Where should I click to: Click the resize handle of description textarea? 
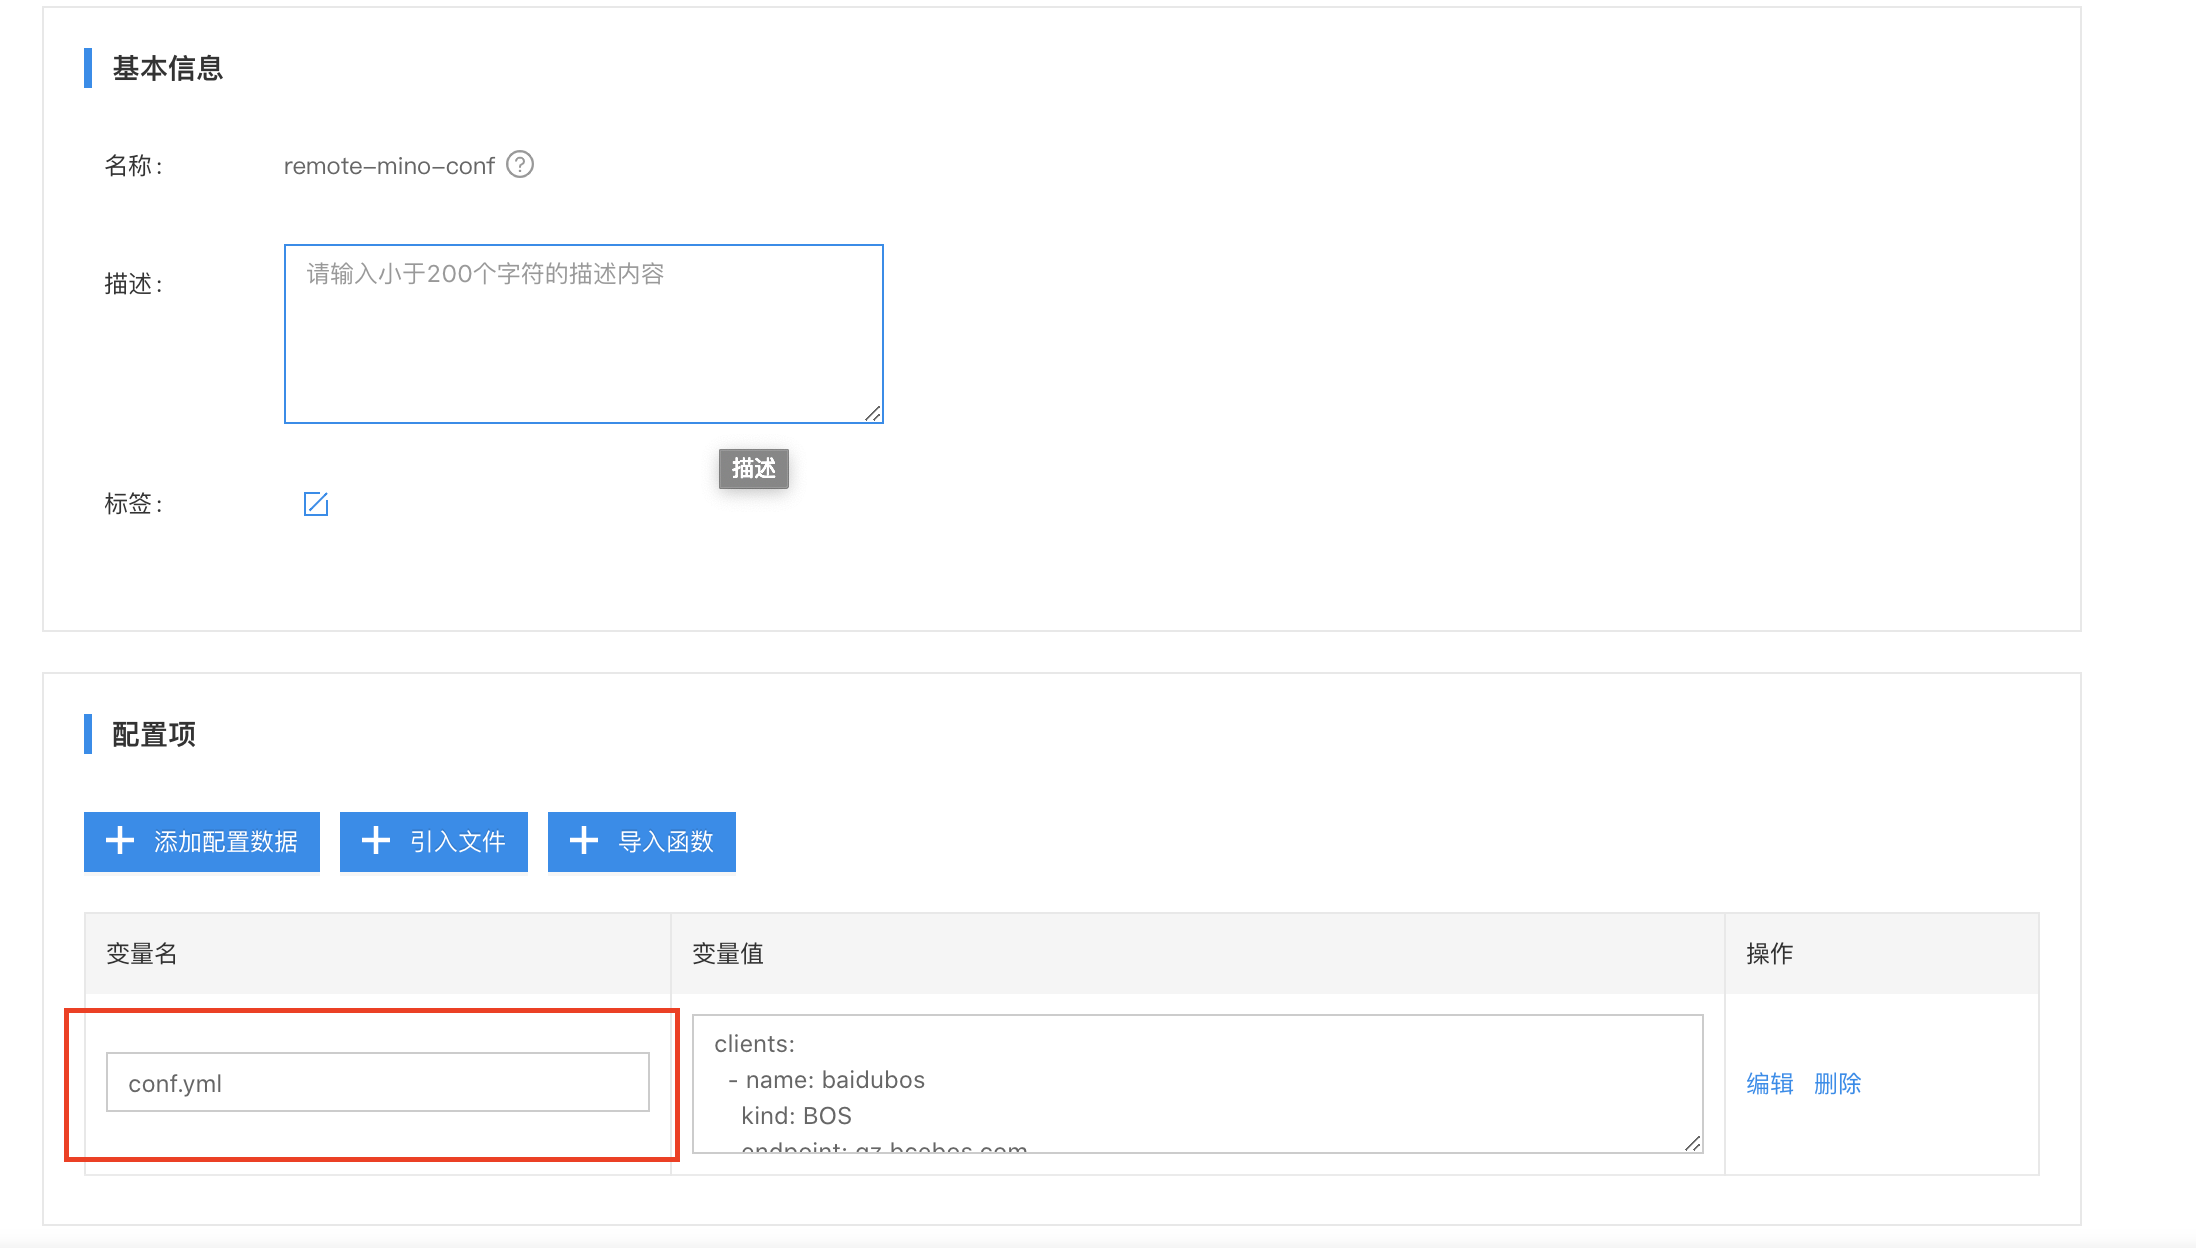pyautogui.click(x=873, y=413)
